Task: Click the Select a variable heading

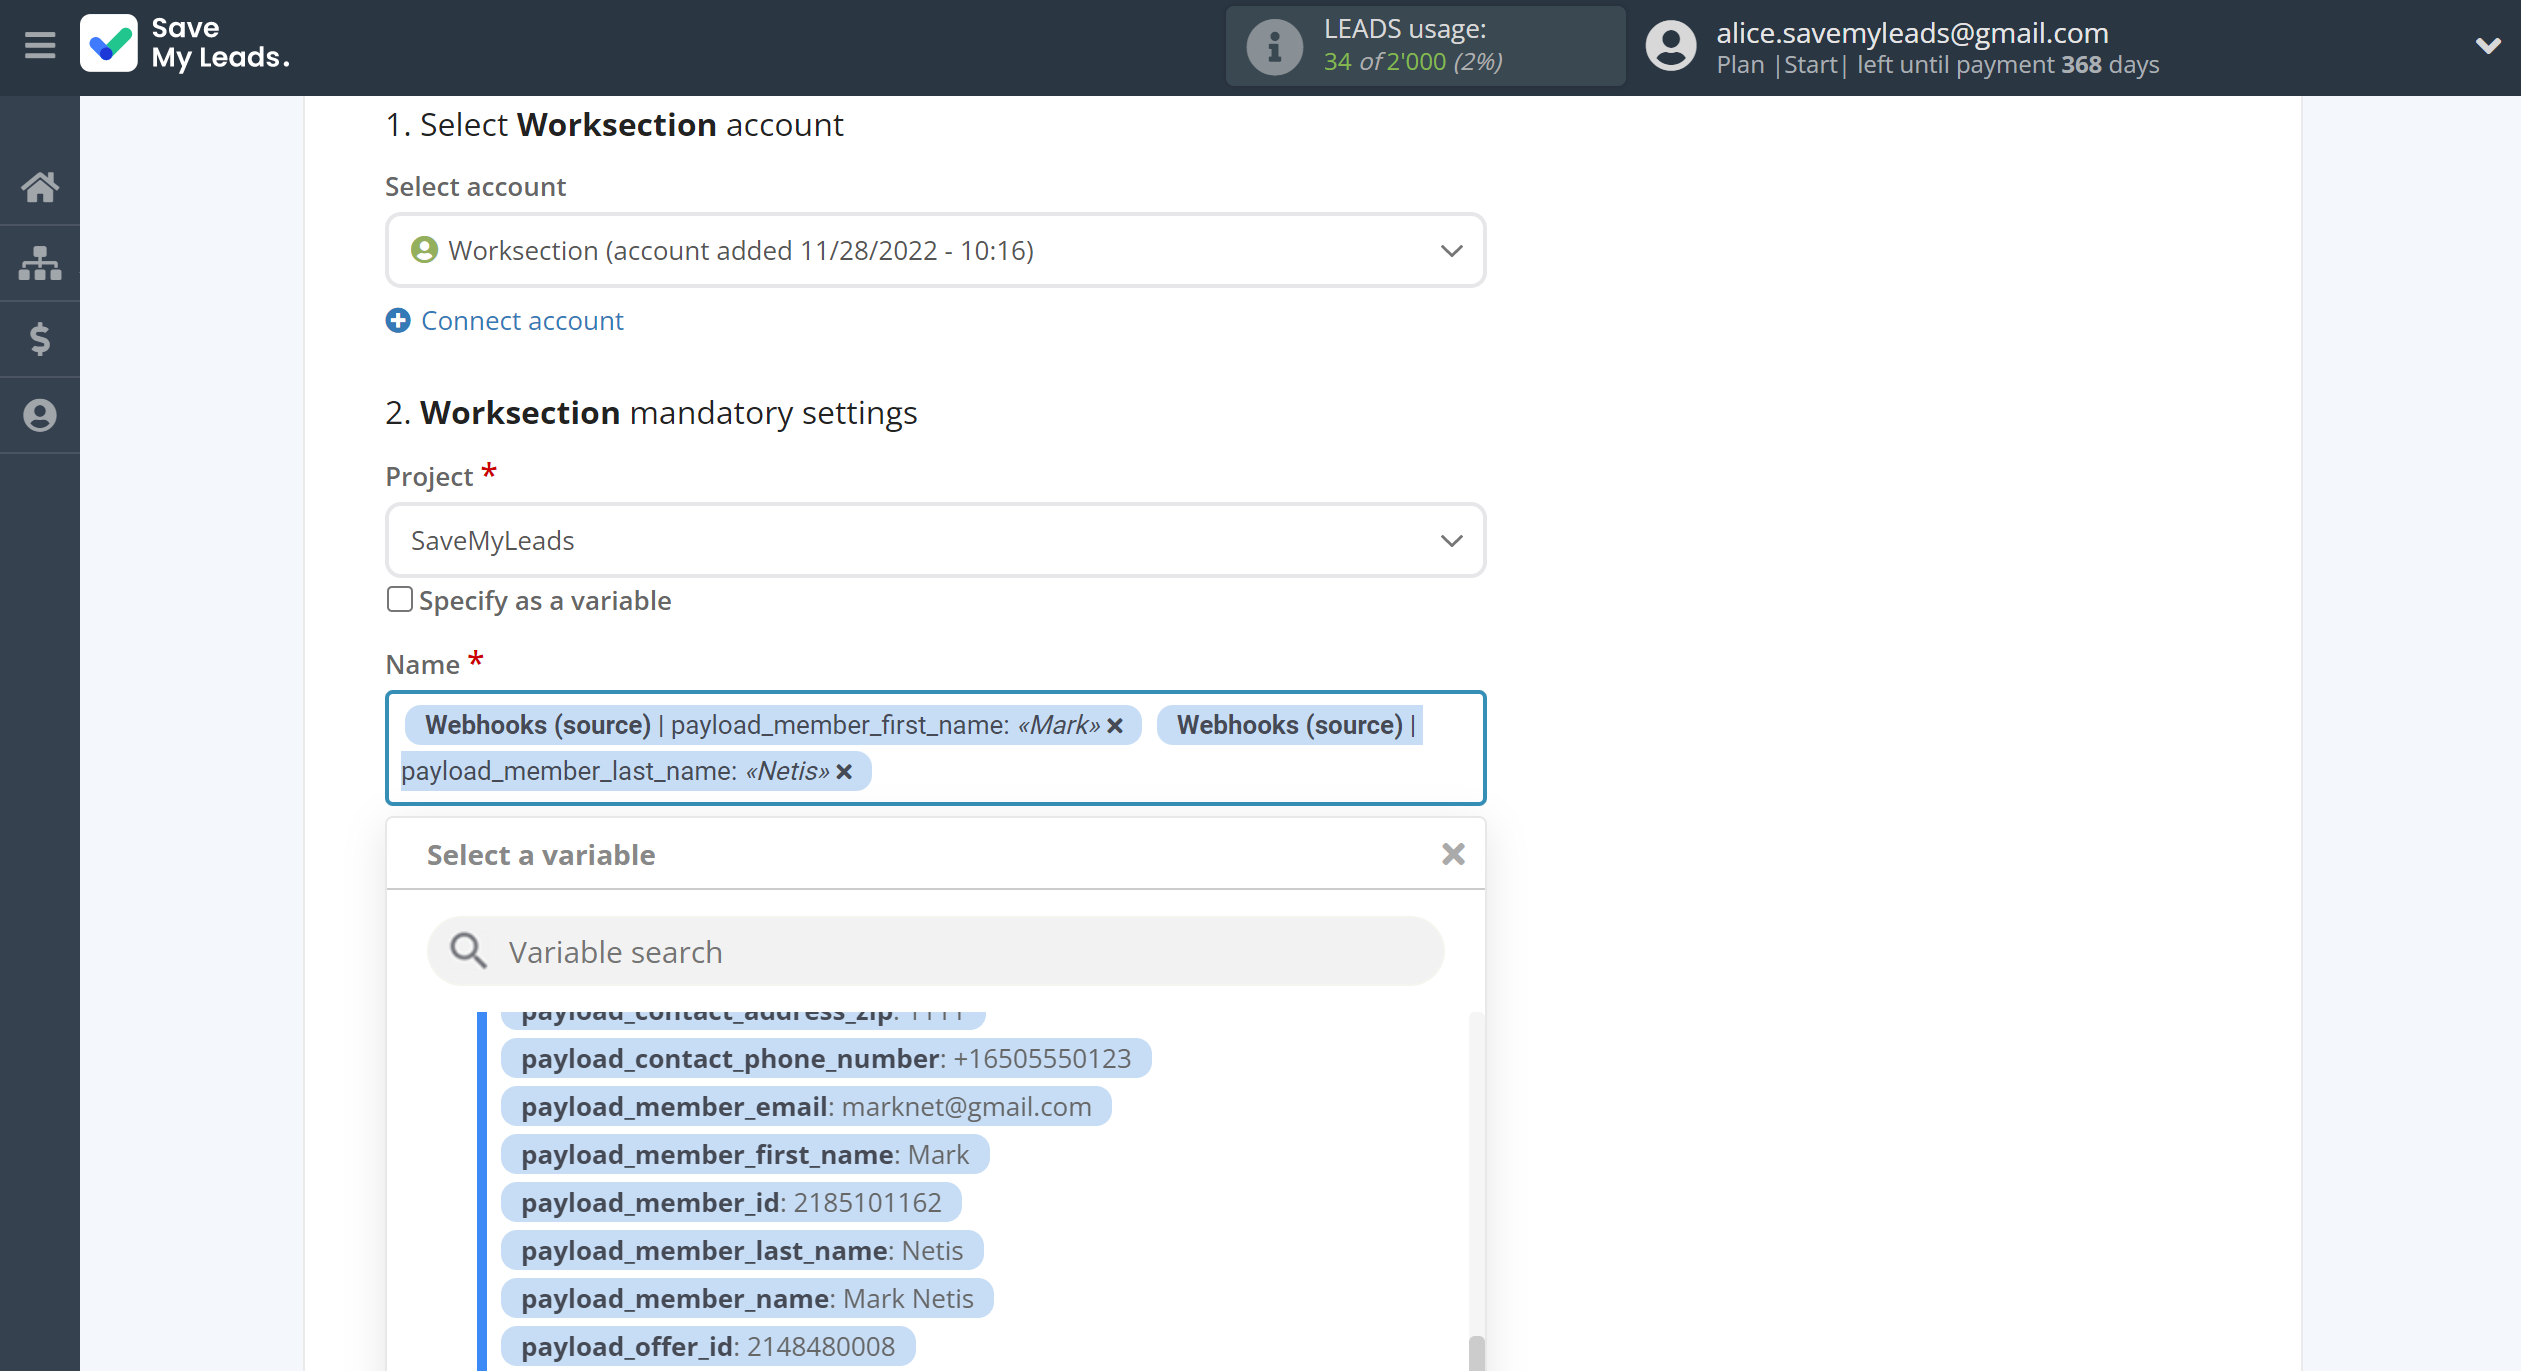Action: pos(541,855)
